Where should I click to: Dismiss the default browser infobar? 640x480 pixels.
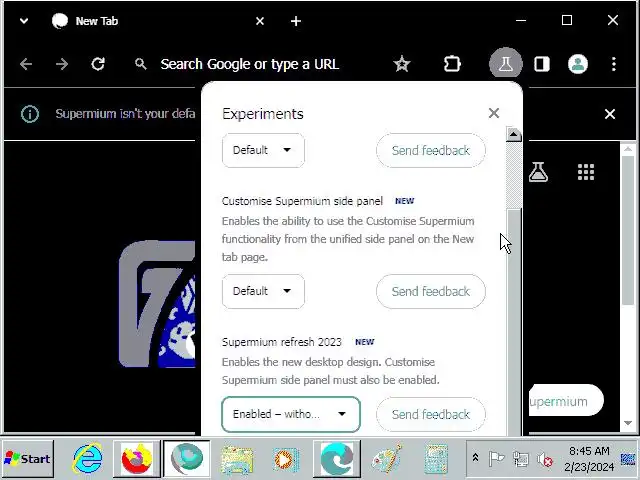tap(610, 114)
